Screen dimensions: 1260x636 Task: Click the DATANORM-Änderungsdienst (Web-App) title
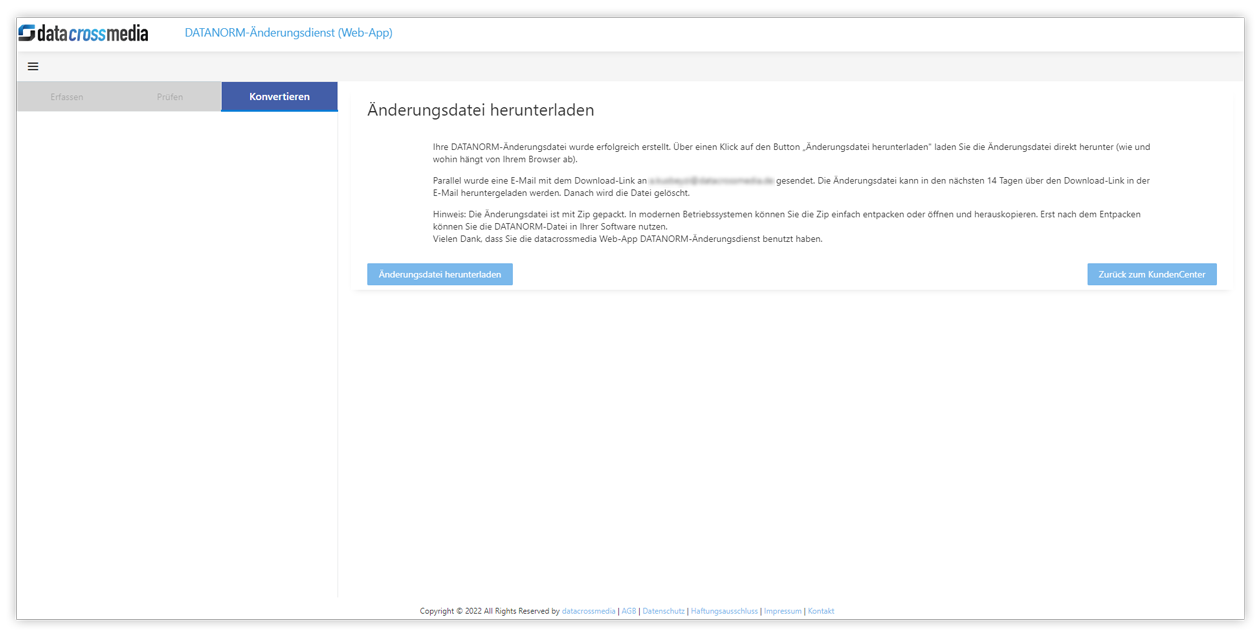(288, 33)
